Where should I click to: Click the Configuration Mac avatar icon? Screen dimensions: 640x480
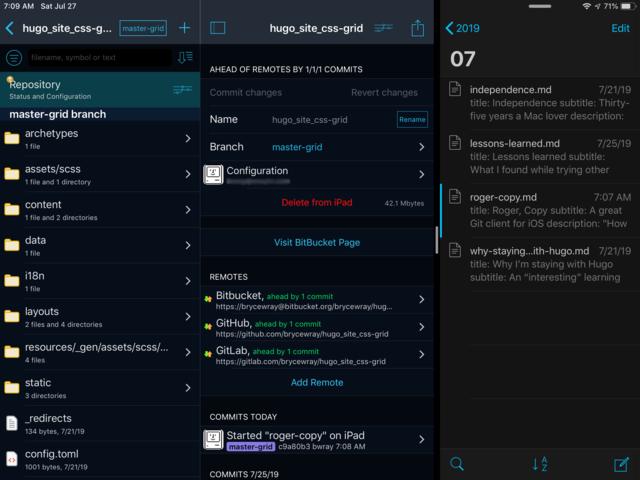coord(213,175)
